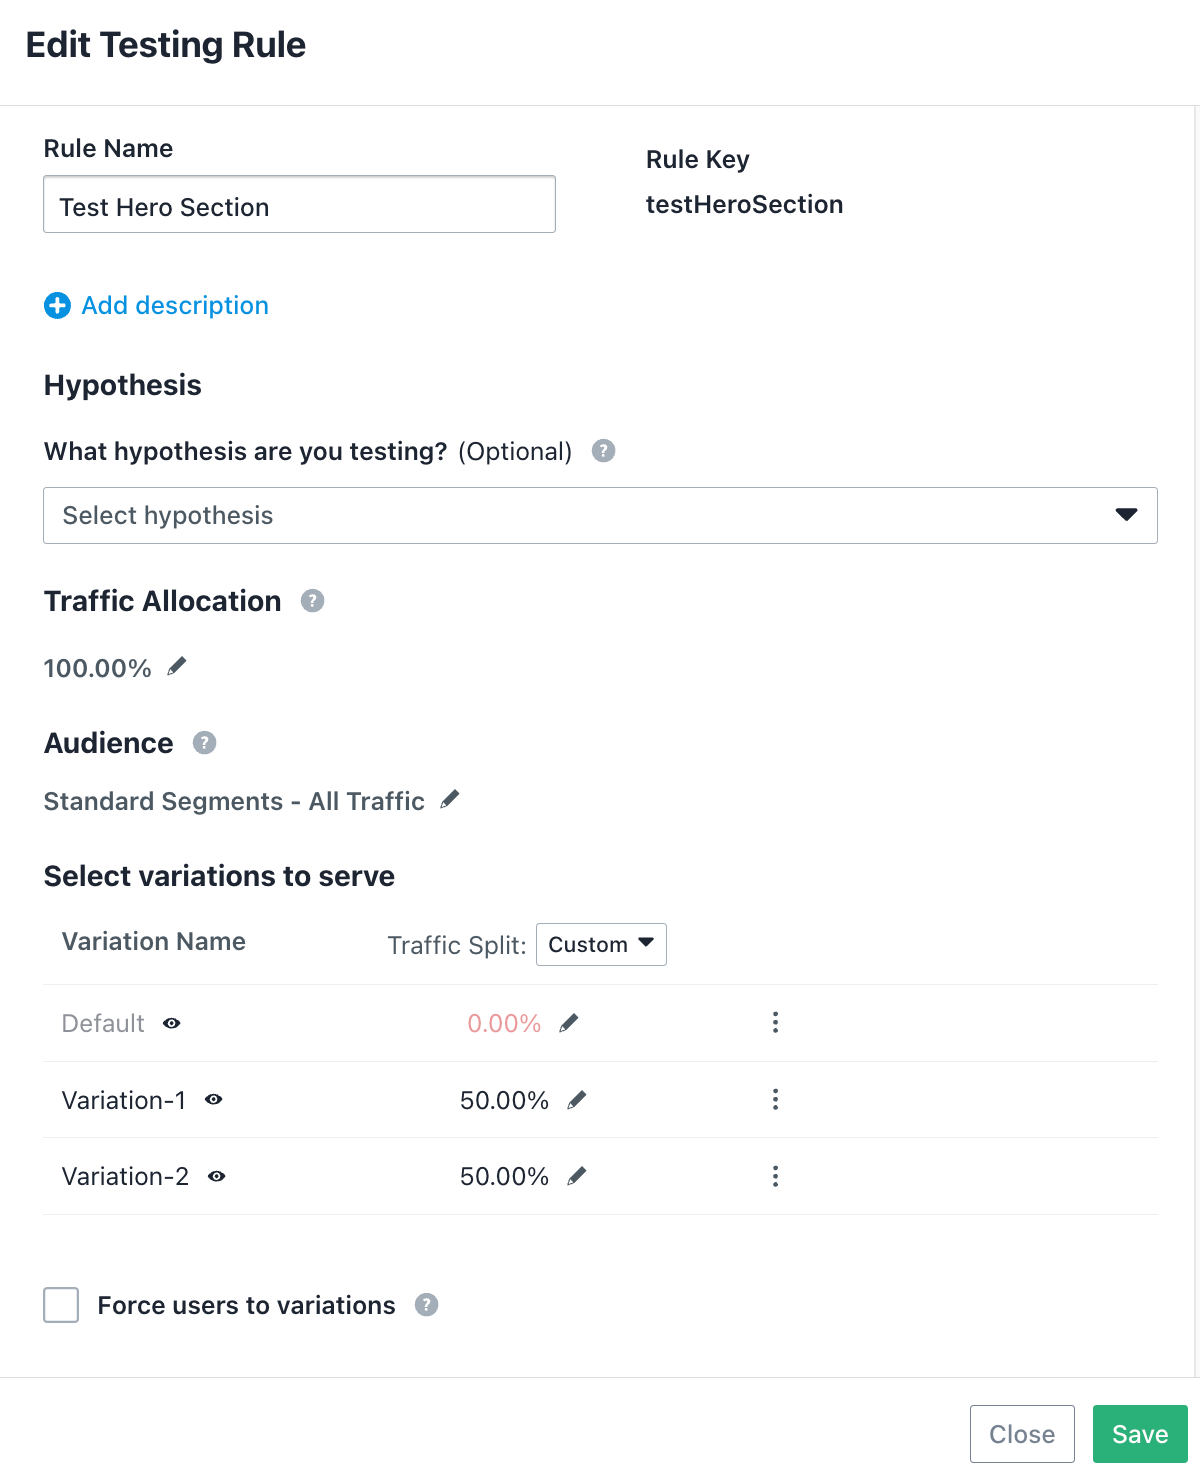Open help tooltip next to Audience

pos(205,743)
